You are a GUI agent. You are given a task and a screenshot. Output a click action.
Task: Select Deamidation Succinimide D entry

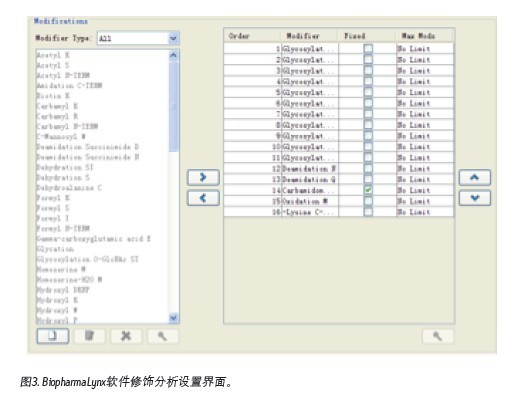click(x=88, y=147)
